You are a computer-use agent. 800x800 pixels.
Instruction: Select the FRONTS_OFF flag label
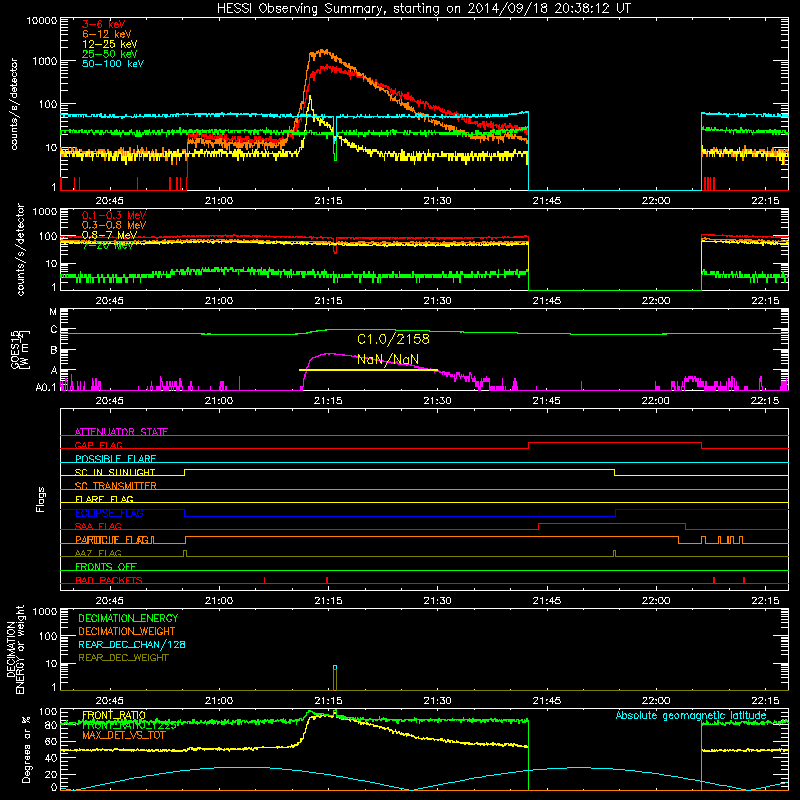click(106, 567)
